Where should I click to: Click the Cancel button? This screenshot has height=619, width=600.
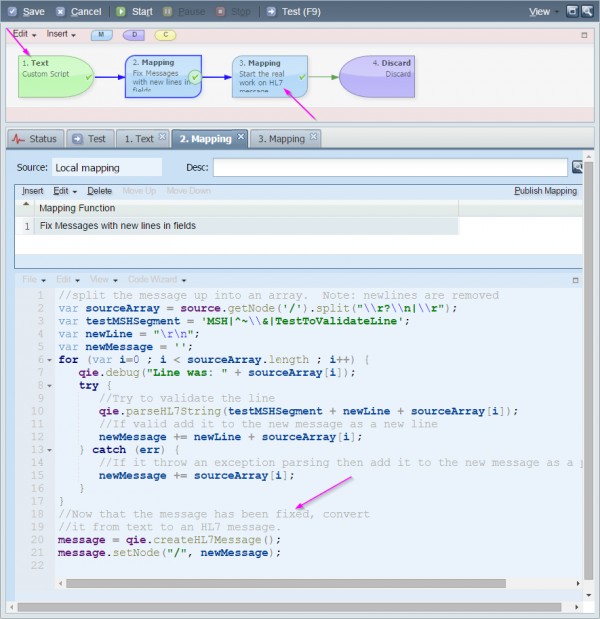[x=79, y=11]
